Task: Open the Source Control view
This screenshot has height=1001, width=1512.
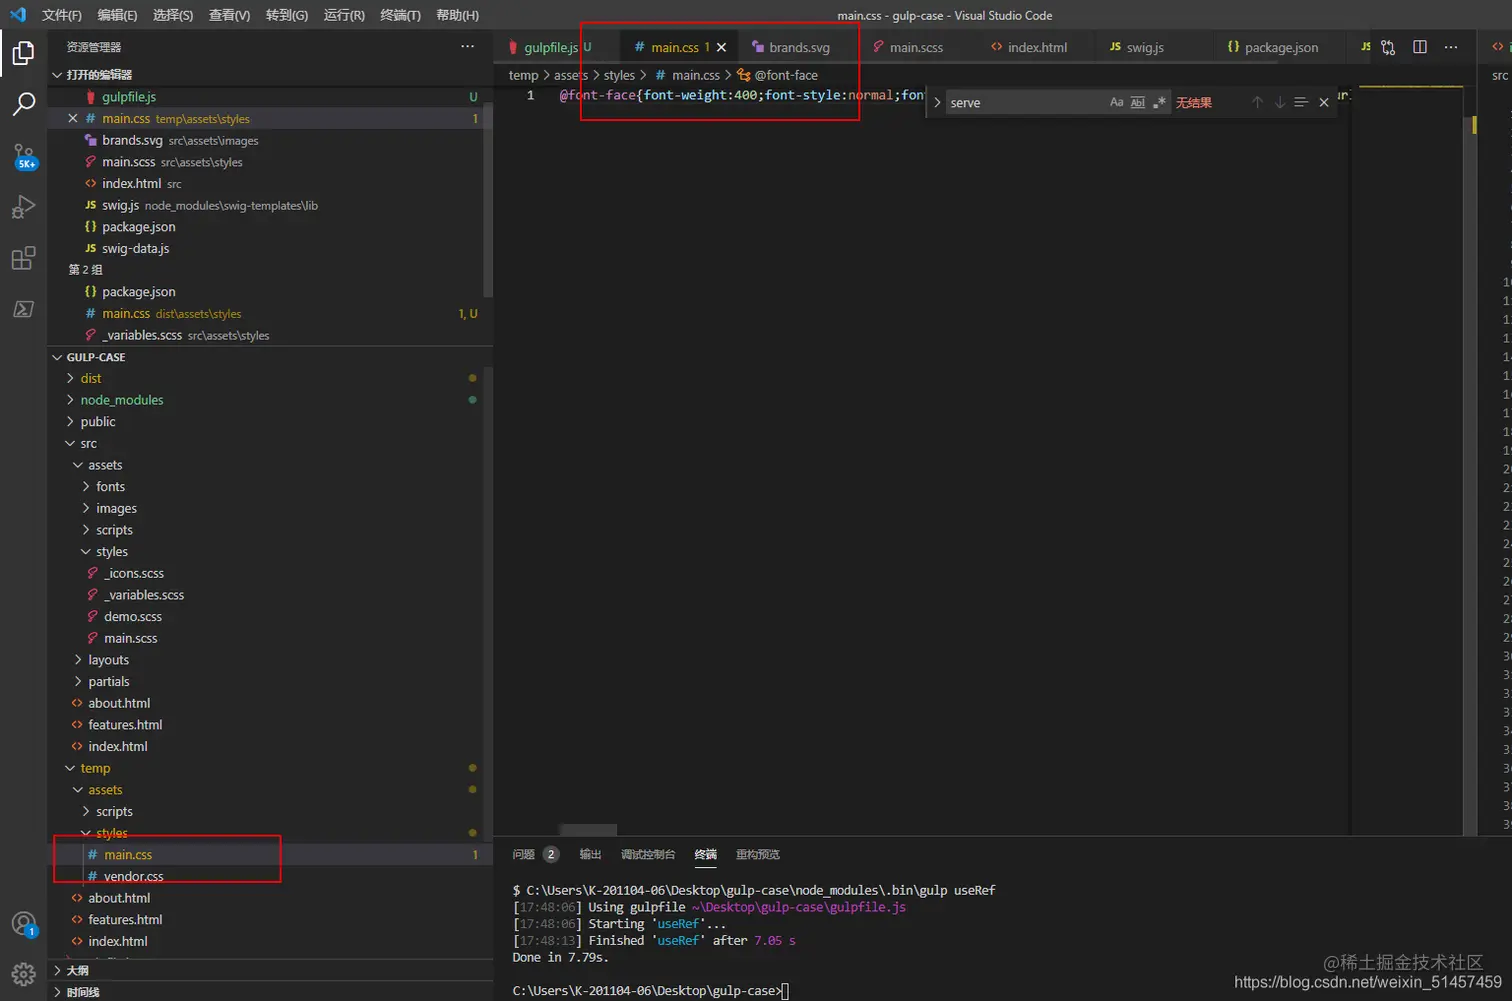Action: click(x=23, y=156)
